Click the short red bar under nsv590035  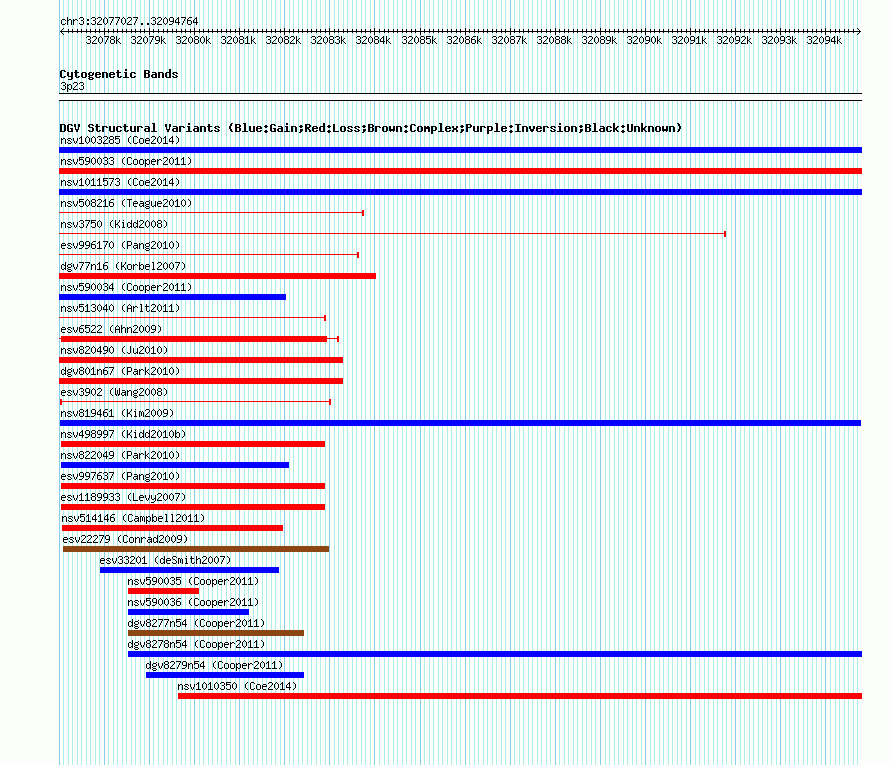[x=163, y=591]
